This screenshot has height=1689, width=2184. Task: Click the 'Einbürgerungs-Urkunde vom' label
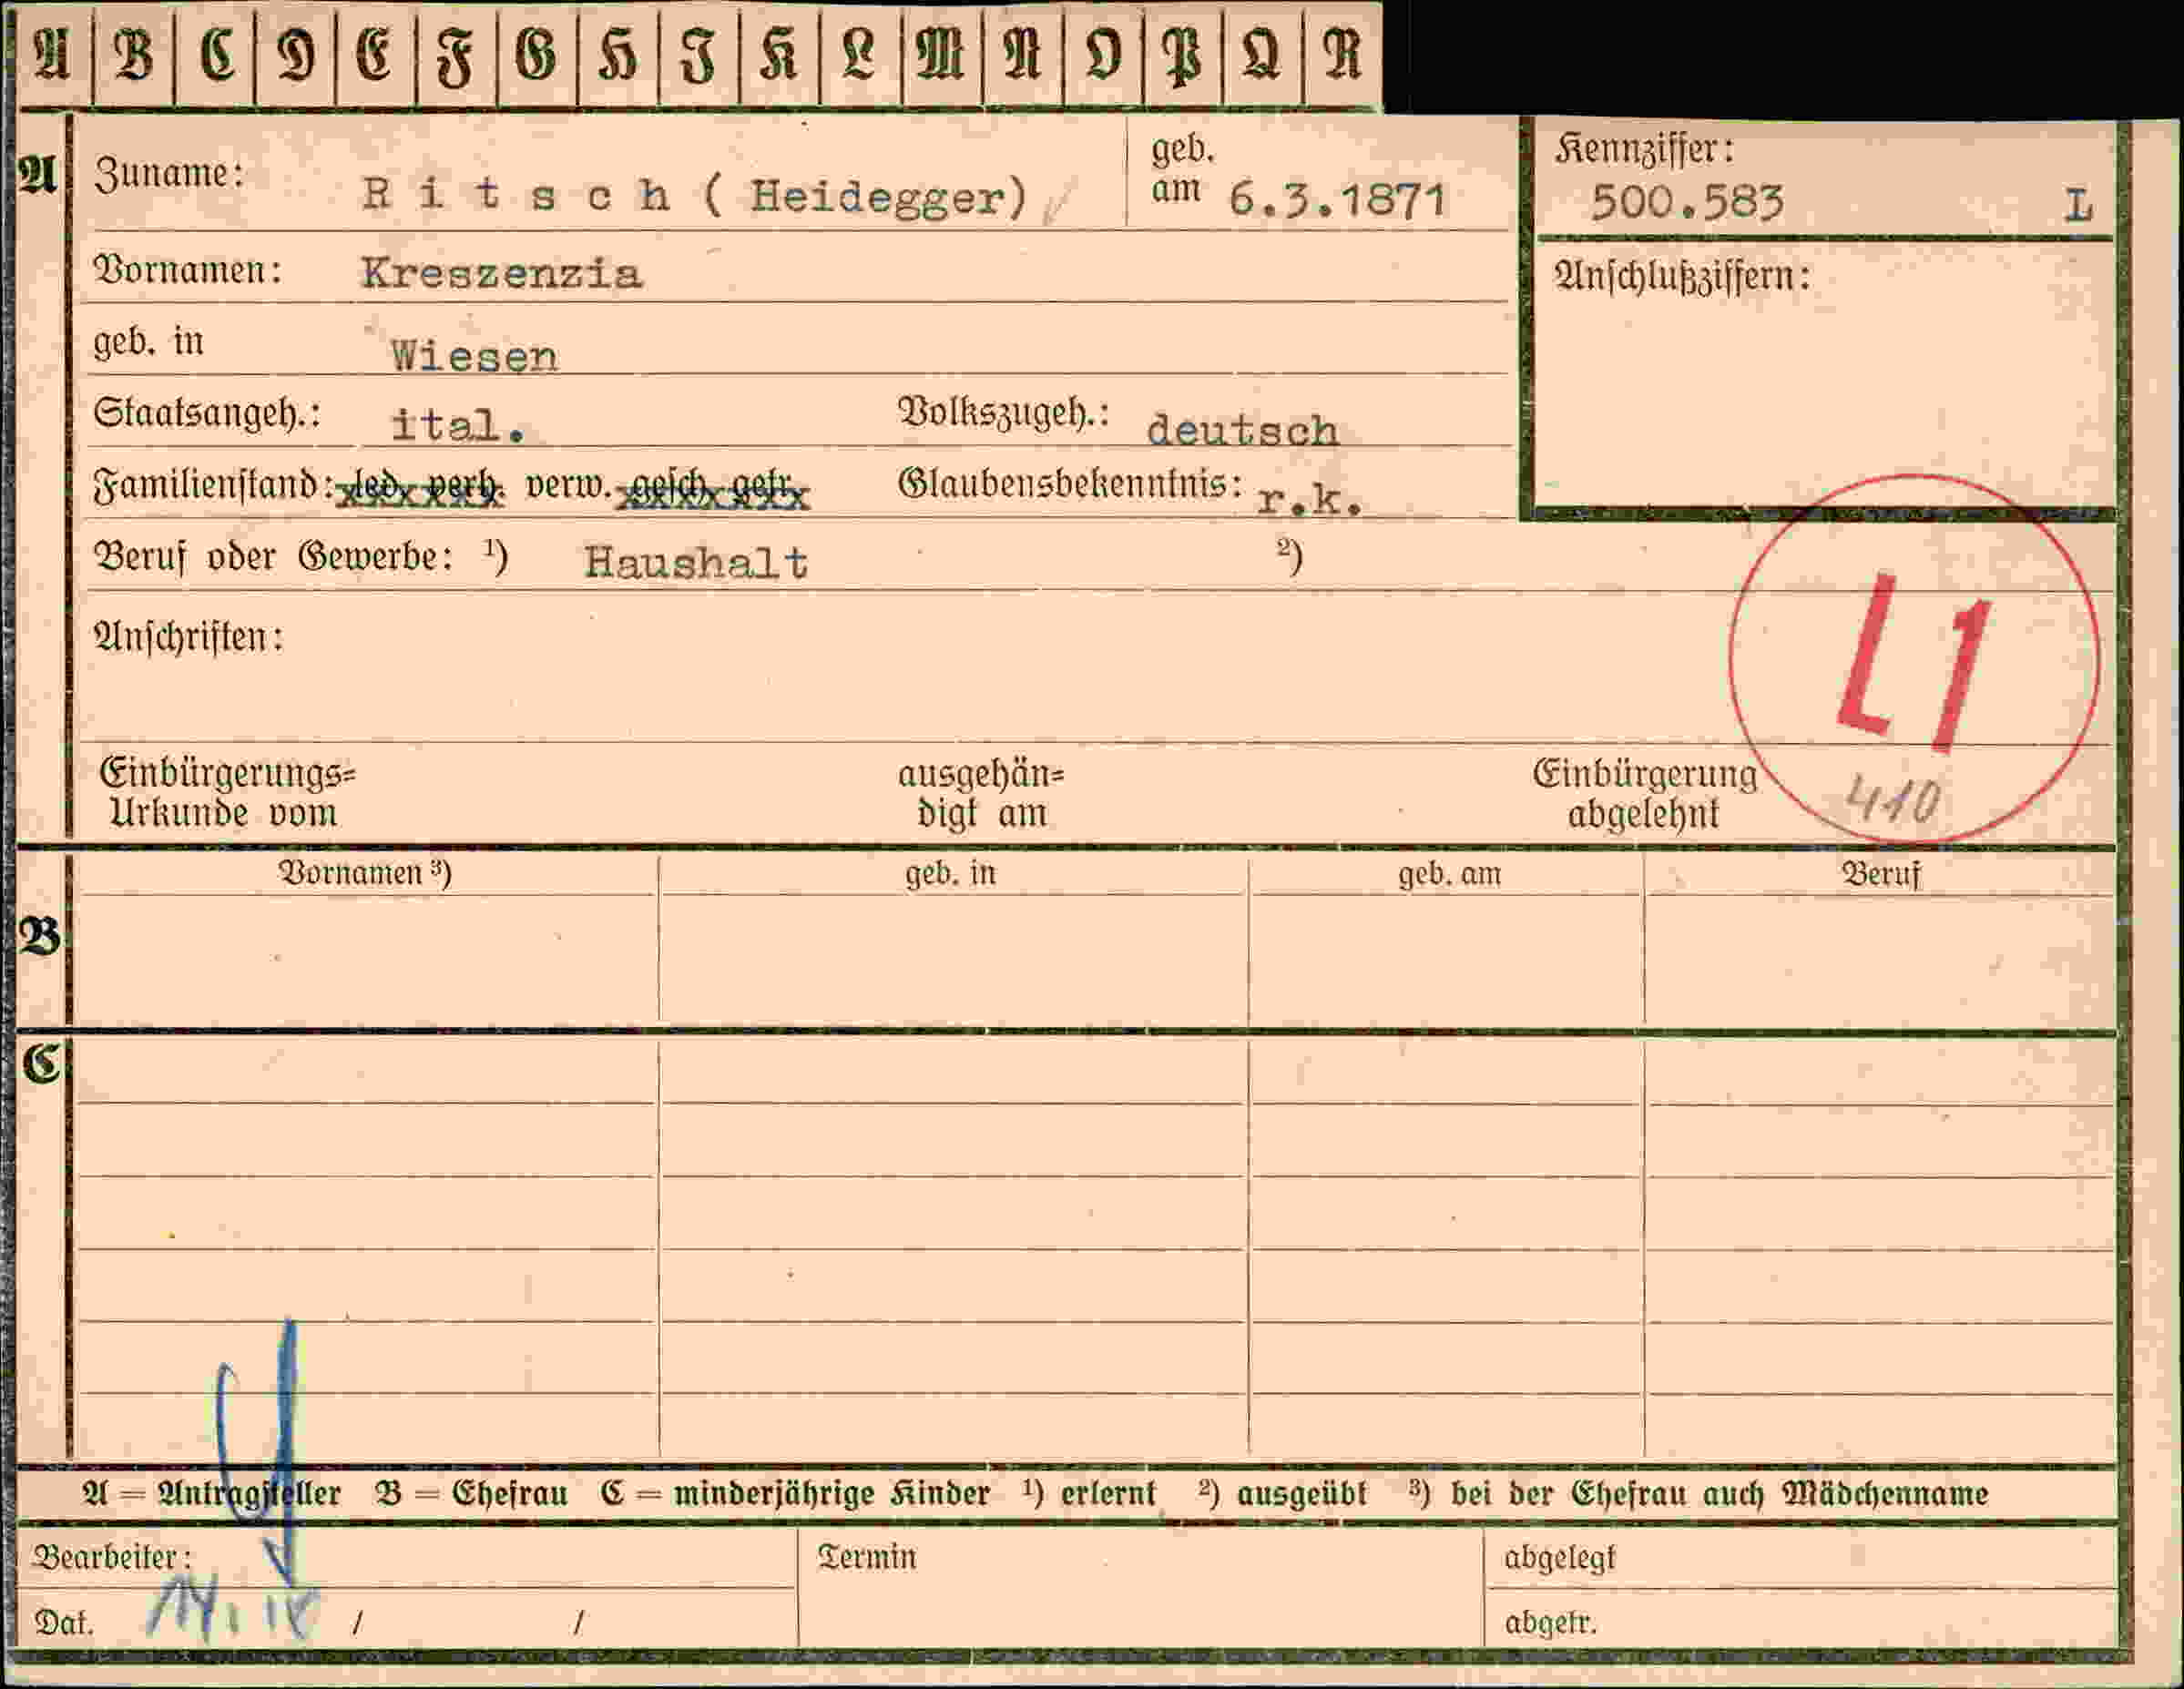[228, 793]
